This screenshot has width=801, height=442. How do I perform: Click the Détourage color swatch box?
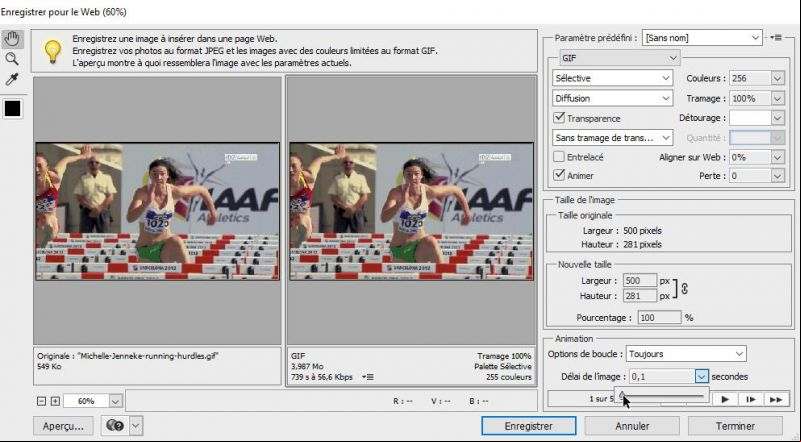[x=750, y=118]
